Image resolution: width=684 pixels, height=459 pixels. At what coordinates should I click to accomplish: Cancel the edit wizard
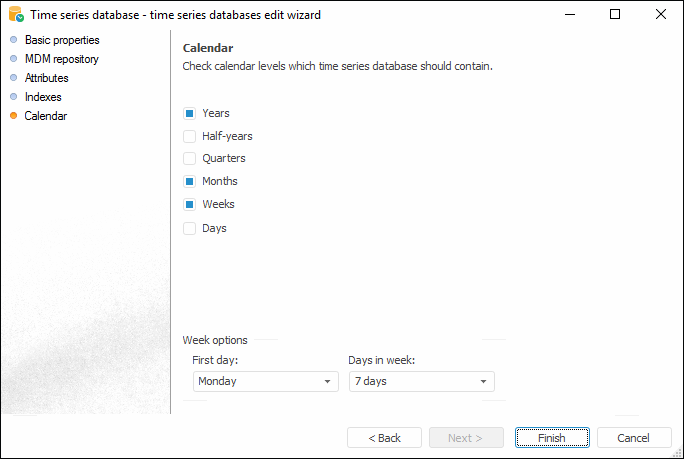coord(633,438)
